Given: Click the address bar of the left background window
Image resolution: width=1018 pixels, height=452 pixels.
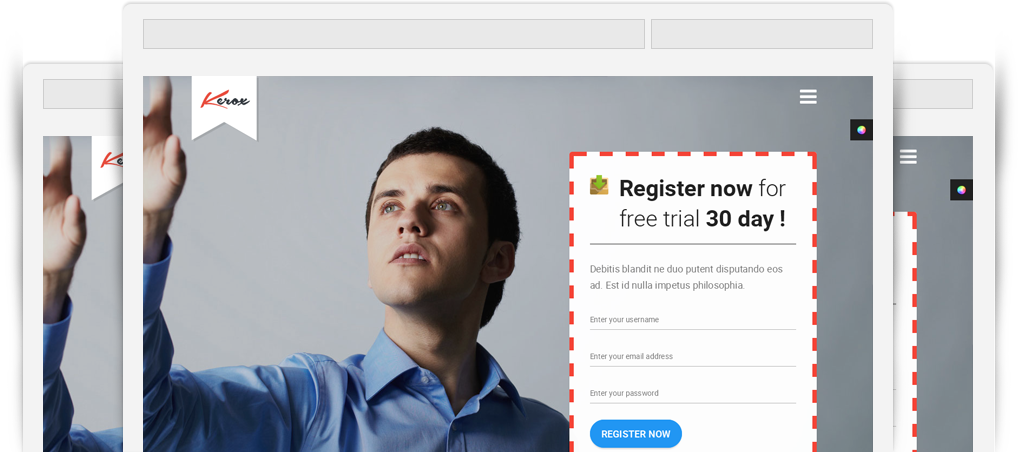Looking at the screenshot, I should 83,94.
